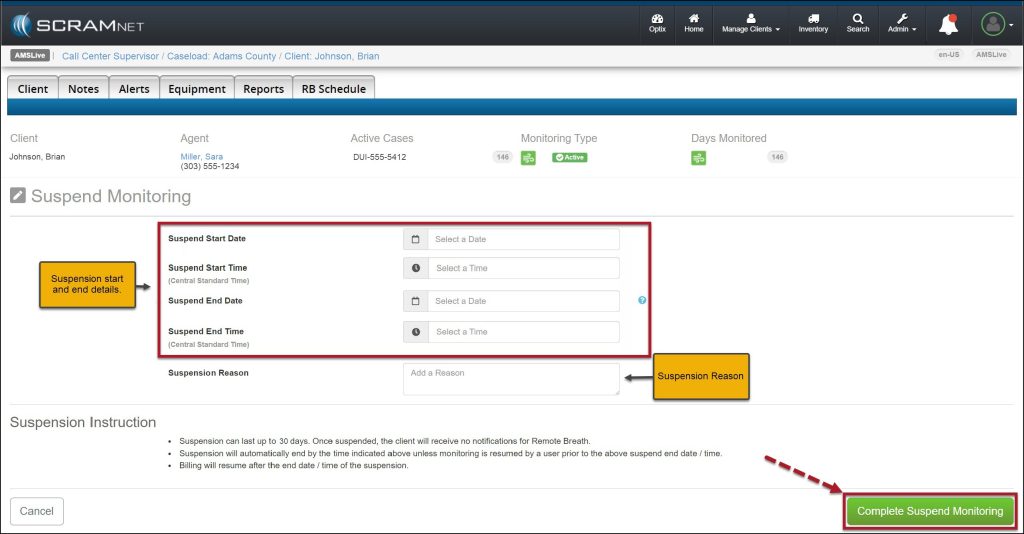Open the user profile avatar menu

pyautogui.click(x=993, y=24)
